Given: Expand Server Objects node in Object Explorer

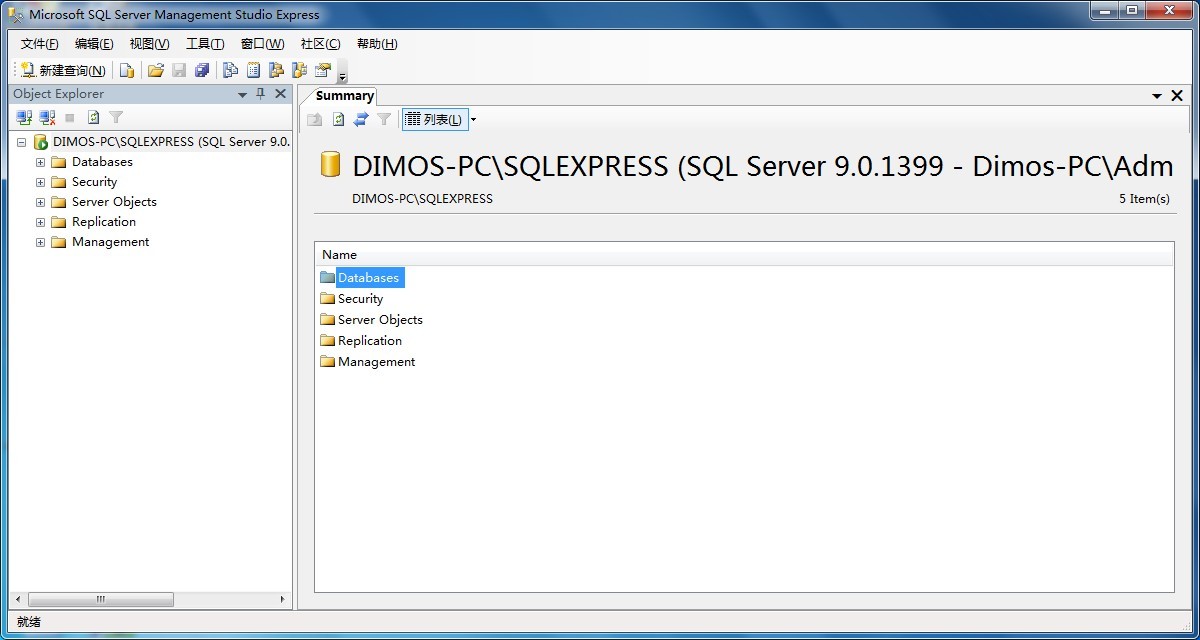Looking at the screenshot, I should coord(41,202).
